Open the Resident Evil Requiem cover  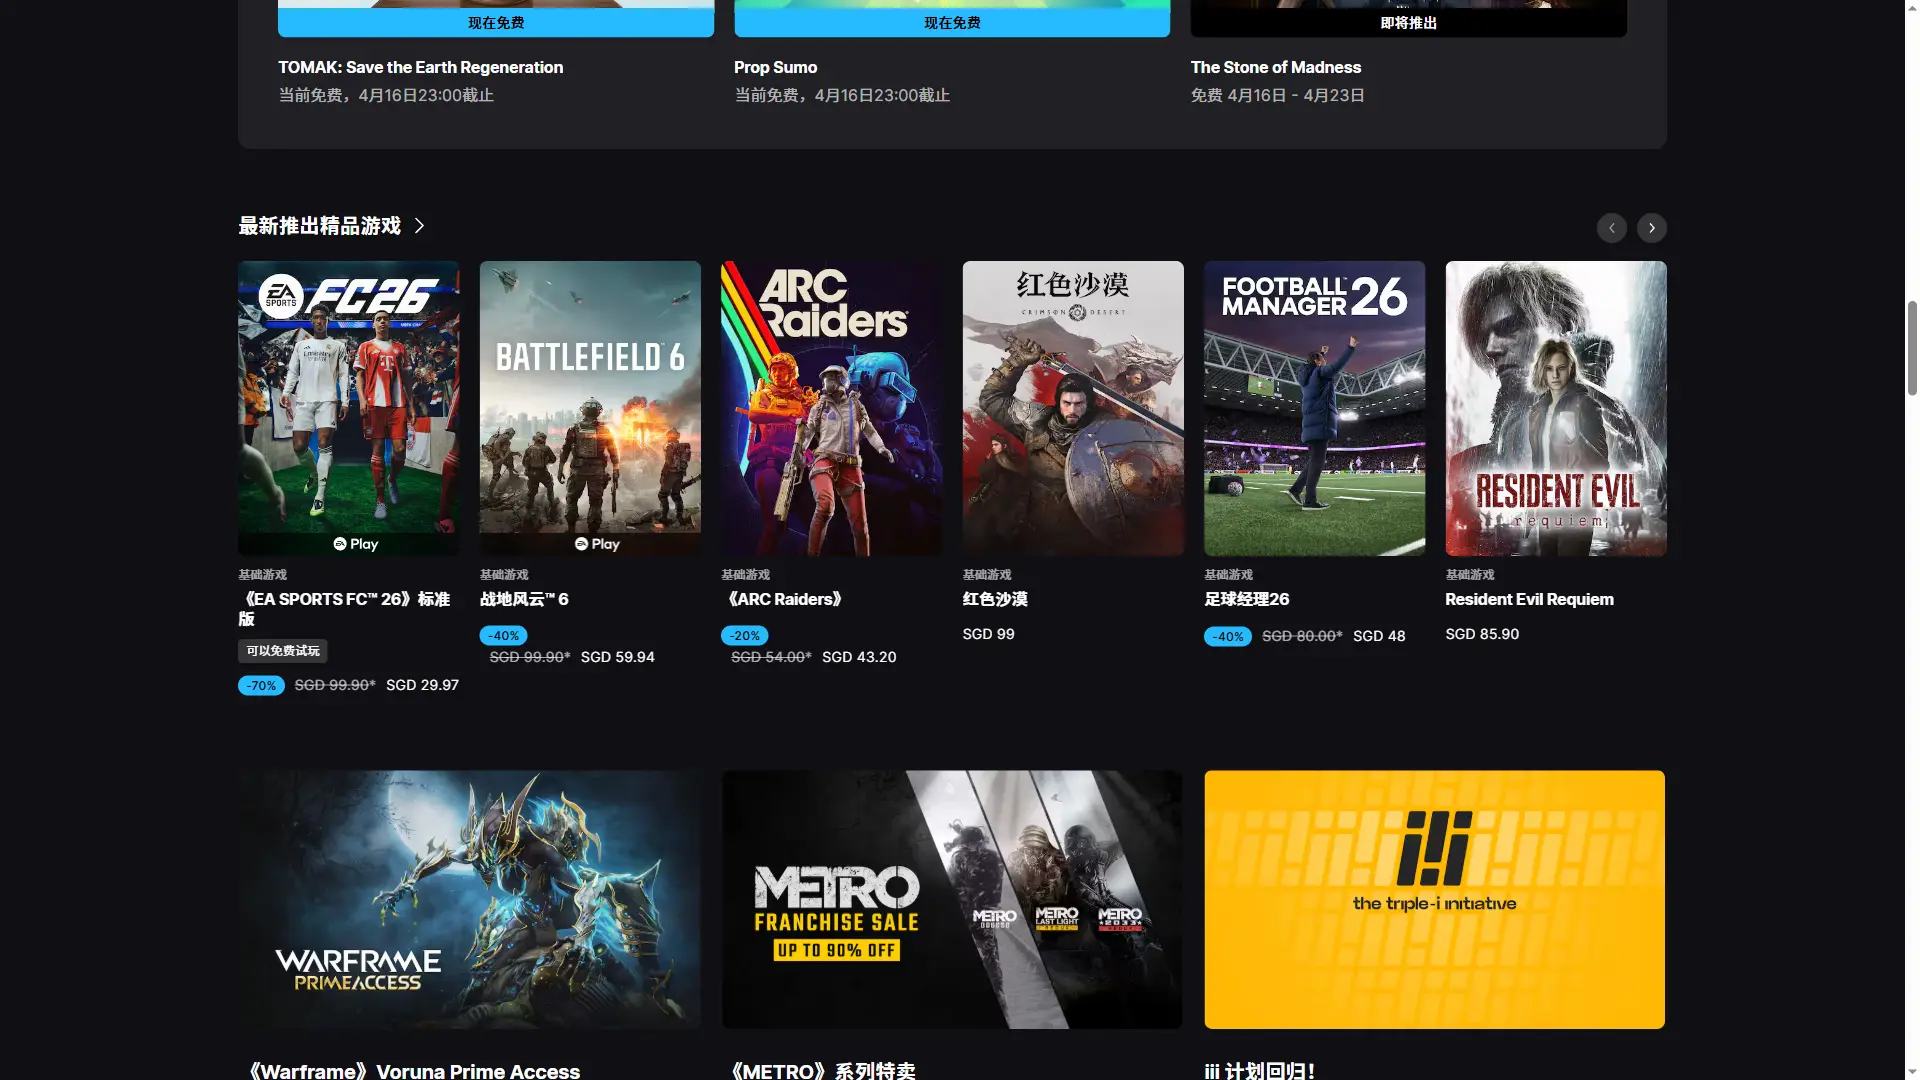[x=1555, y=407]
